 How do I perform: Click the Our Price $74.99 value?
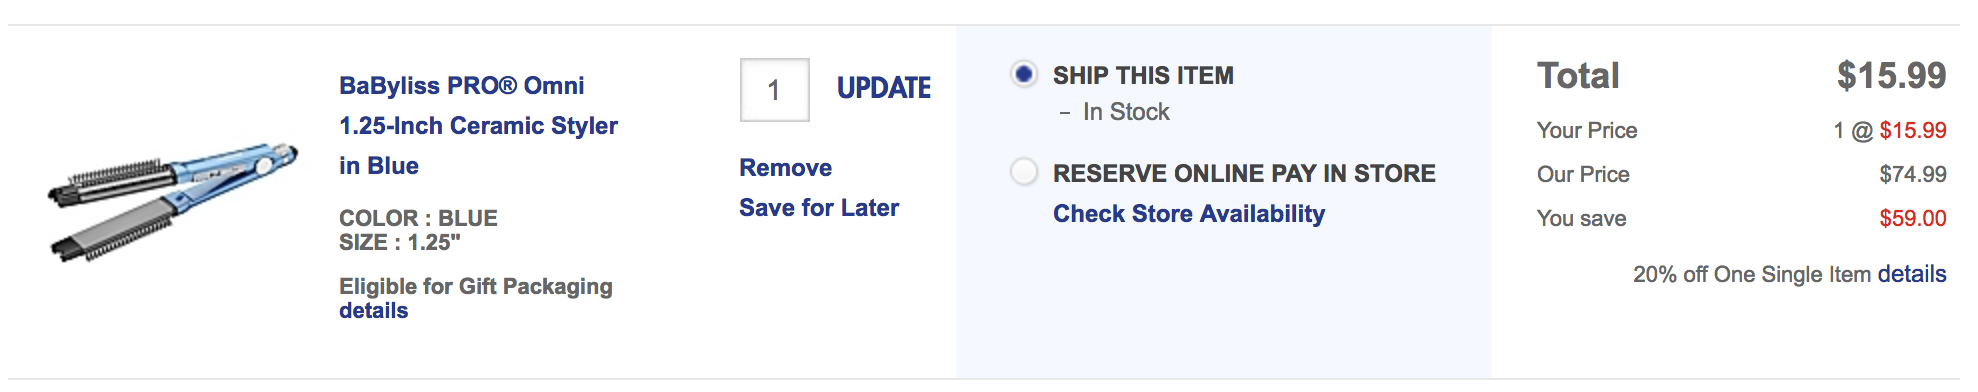click(x=1913, y=174)
